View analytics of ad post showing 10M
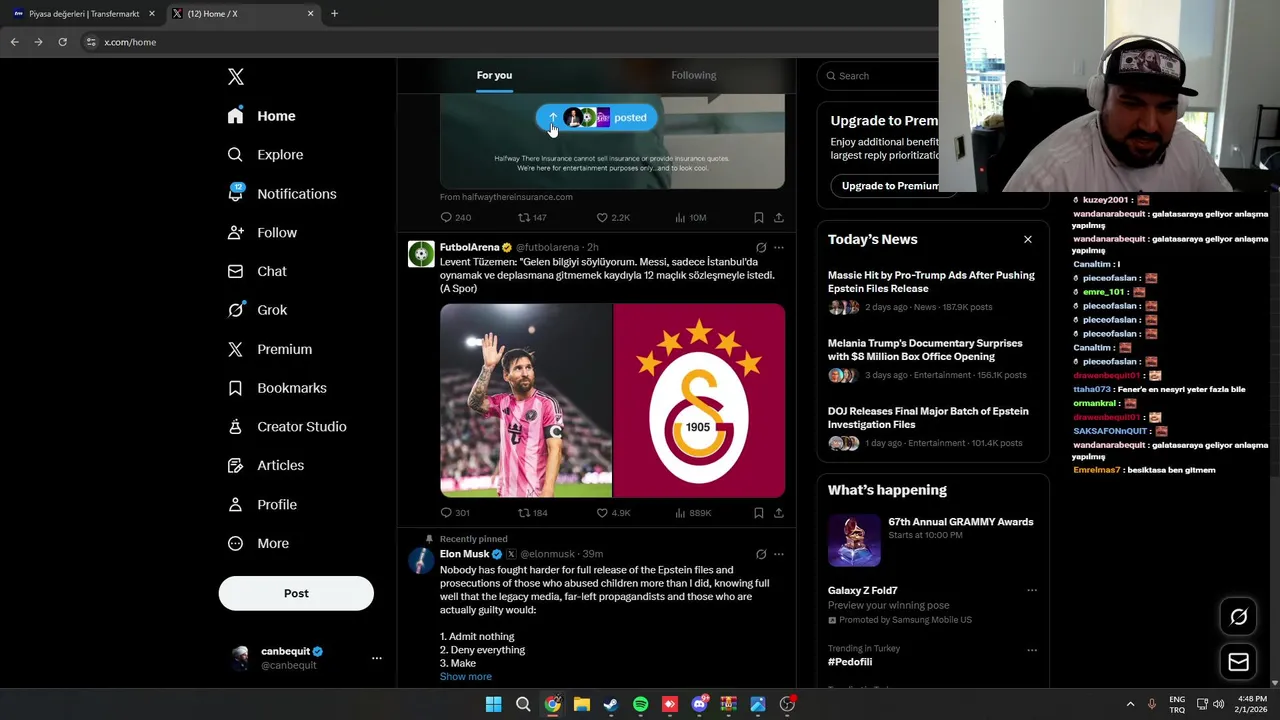 pos(690,218)
